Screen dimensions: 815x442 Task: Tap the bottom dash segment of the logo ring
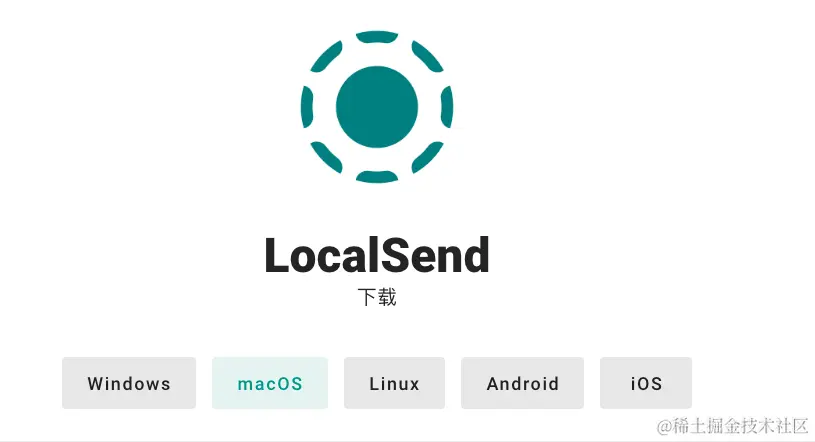tap(377, 177)
